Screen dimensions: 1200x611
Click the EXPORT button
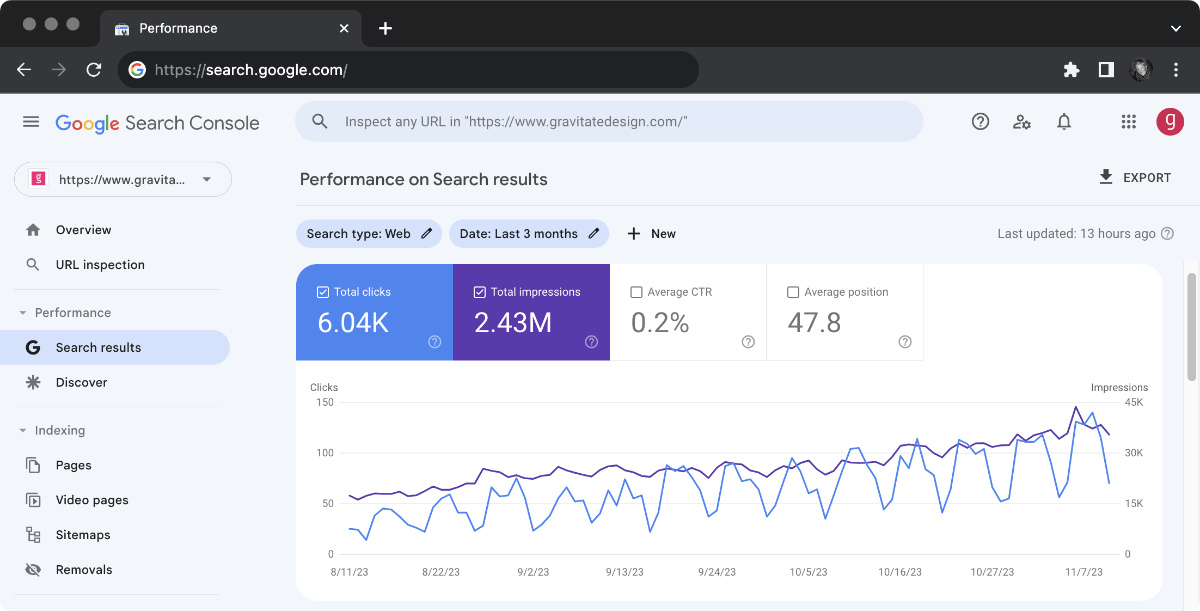(1136, 177)
